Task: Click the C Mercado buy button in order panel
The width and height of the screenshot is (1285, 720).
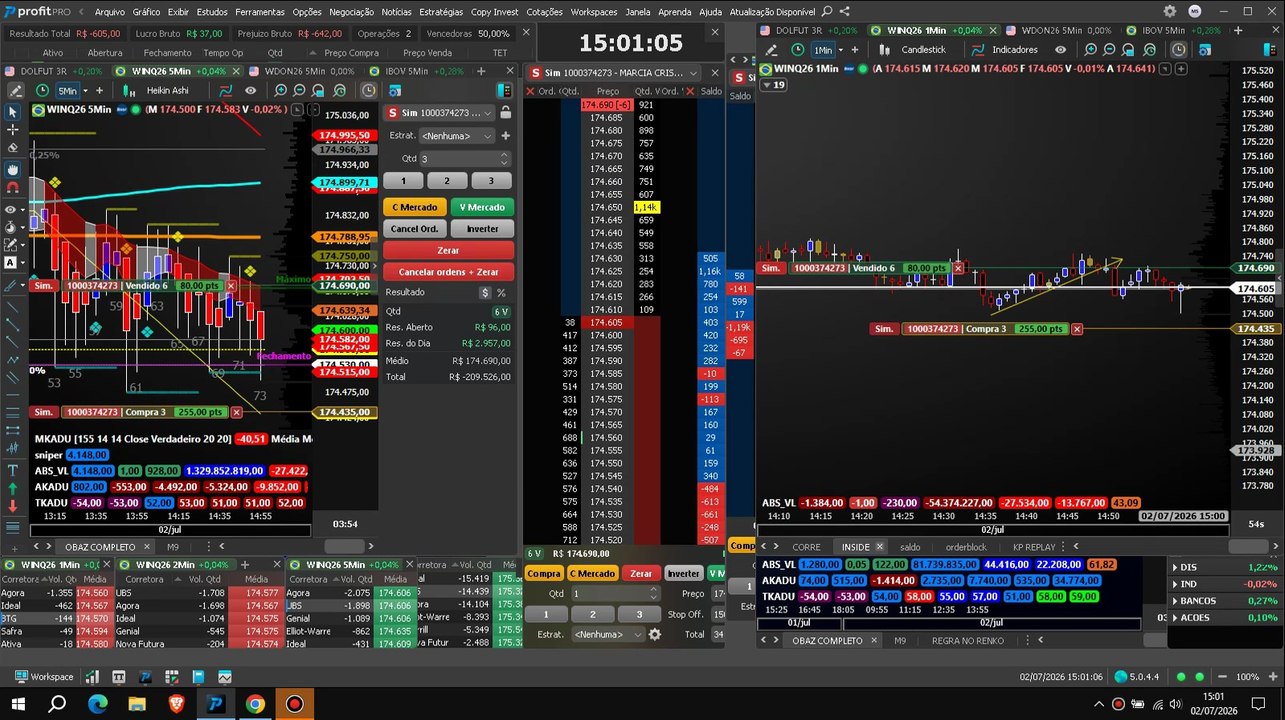Action: [x=415, y=207]
